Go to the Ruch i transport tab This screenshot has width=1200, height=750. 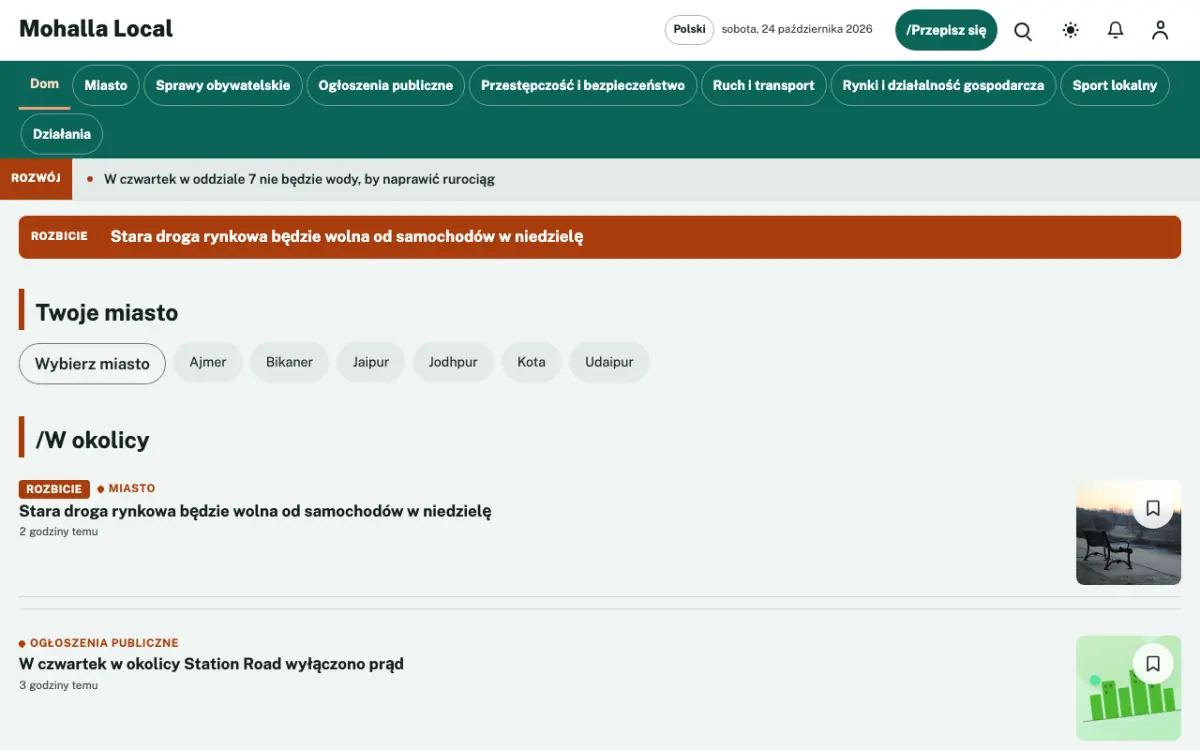764,86
